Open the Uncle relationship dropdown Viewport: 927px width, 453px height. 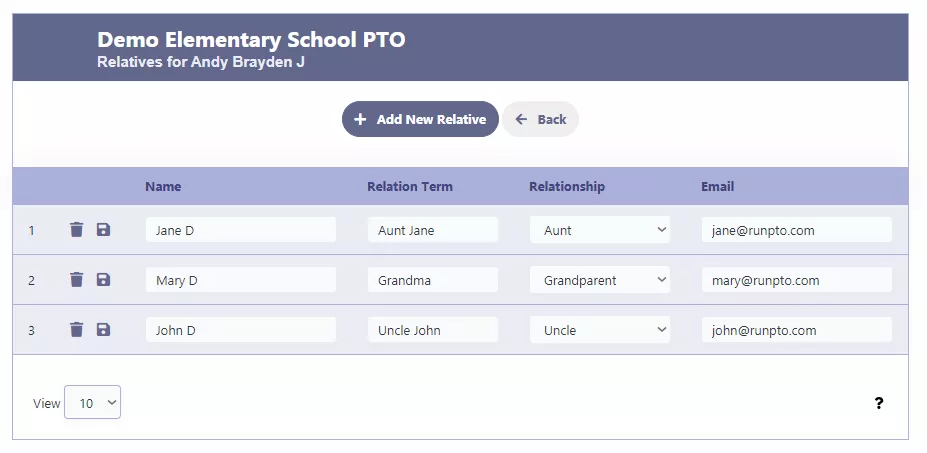(599, 329)
